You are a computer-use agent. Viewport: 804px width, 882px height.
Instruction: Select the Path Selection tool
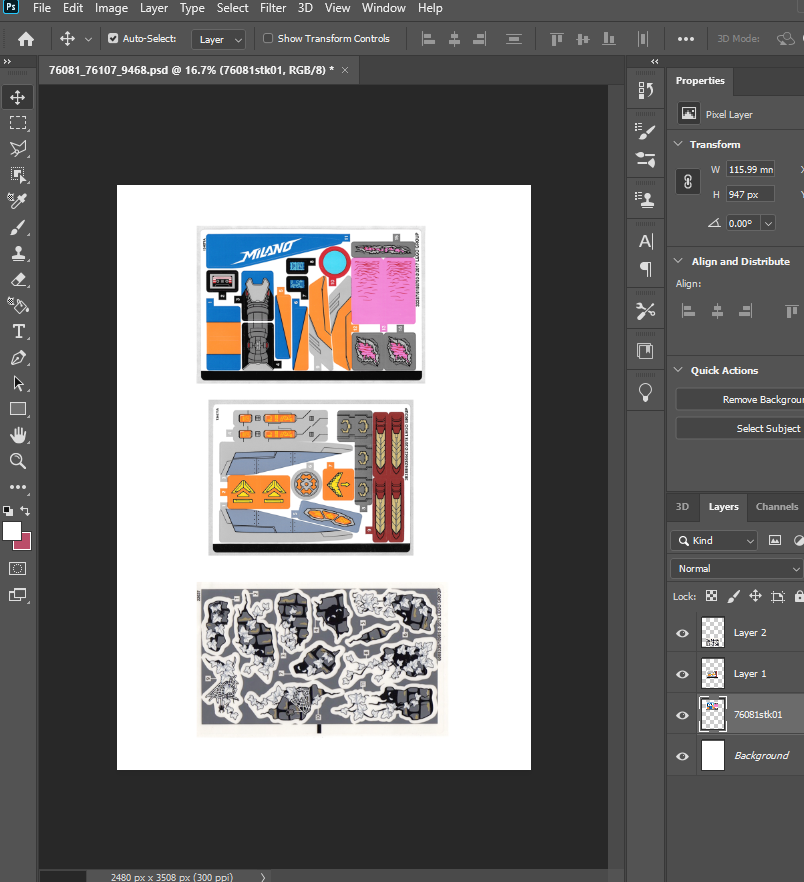[x=17, y=384]
